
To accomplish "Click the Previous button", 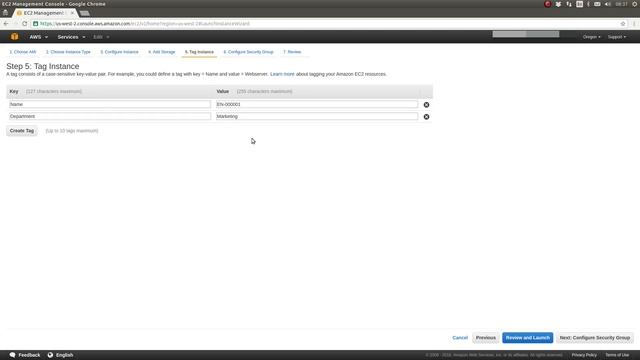I will tap(486, 338).
